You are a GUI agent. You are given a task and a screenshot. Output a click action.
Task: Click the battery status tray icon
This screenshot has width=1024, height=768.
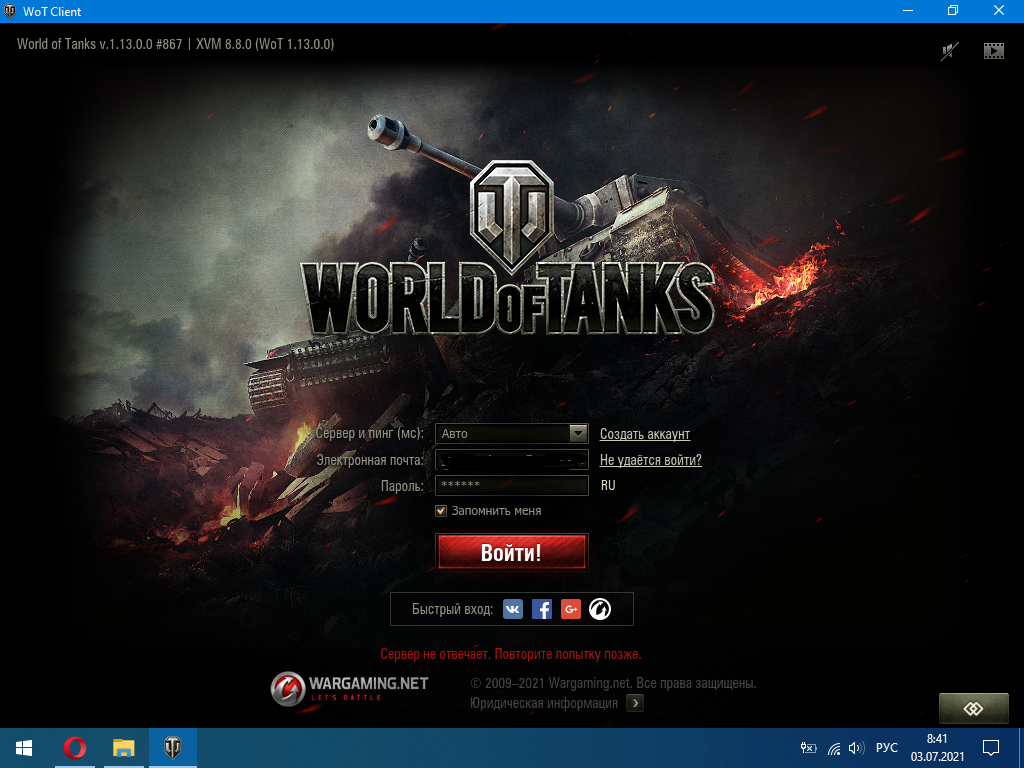click(x=808, y=748)
